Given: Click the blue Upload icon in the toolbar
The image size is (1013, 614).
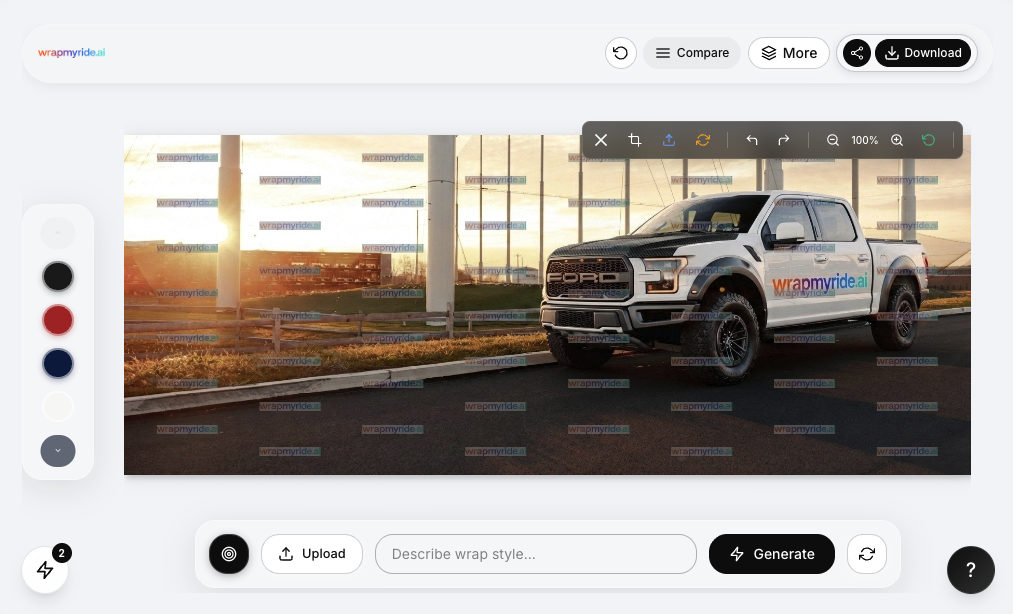Looking at the screenshot, I should pyautogui.click(x=668, y=140).
